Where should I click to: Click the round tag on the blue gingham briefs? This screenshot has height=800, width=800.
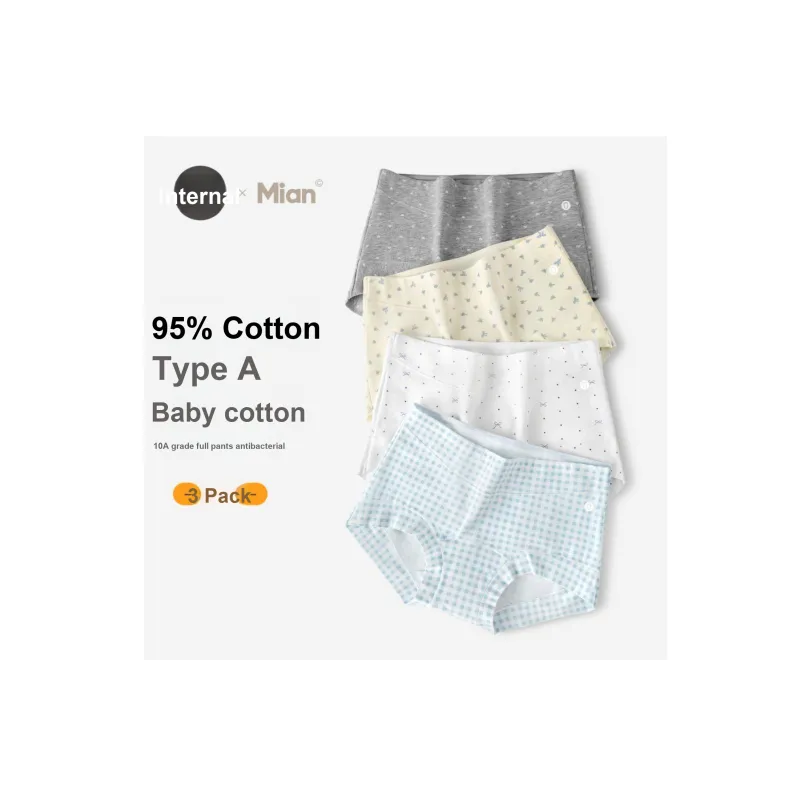click(589, 507)
